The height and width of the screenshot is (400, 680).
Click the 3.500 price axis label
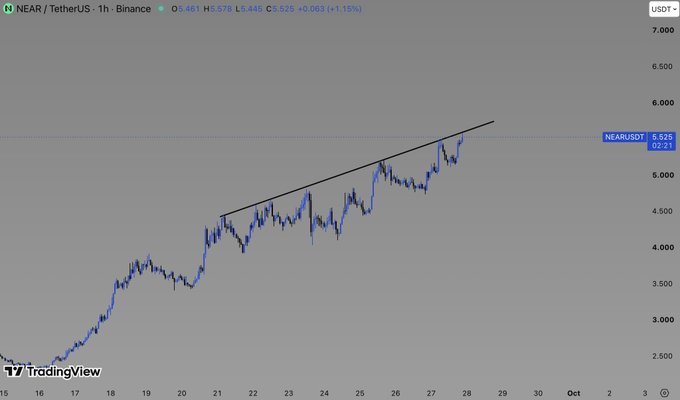point(663,284)
